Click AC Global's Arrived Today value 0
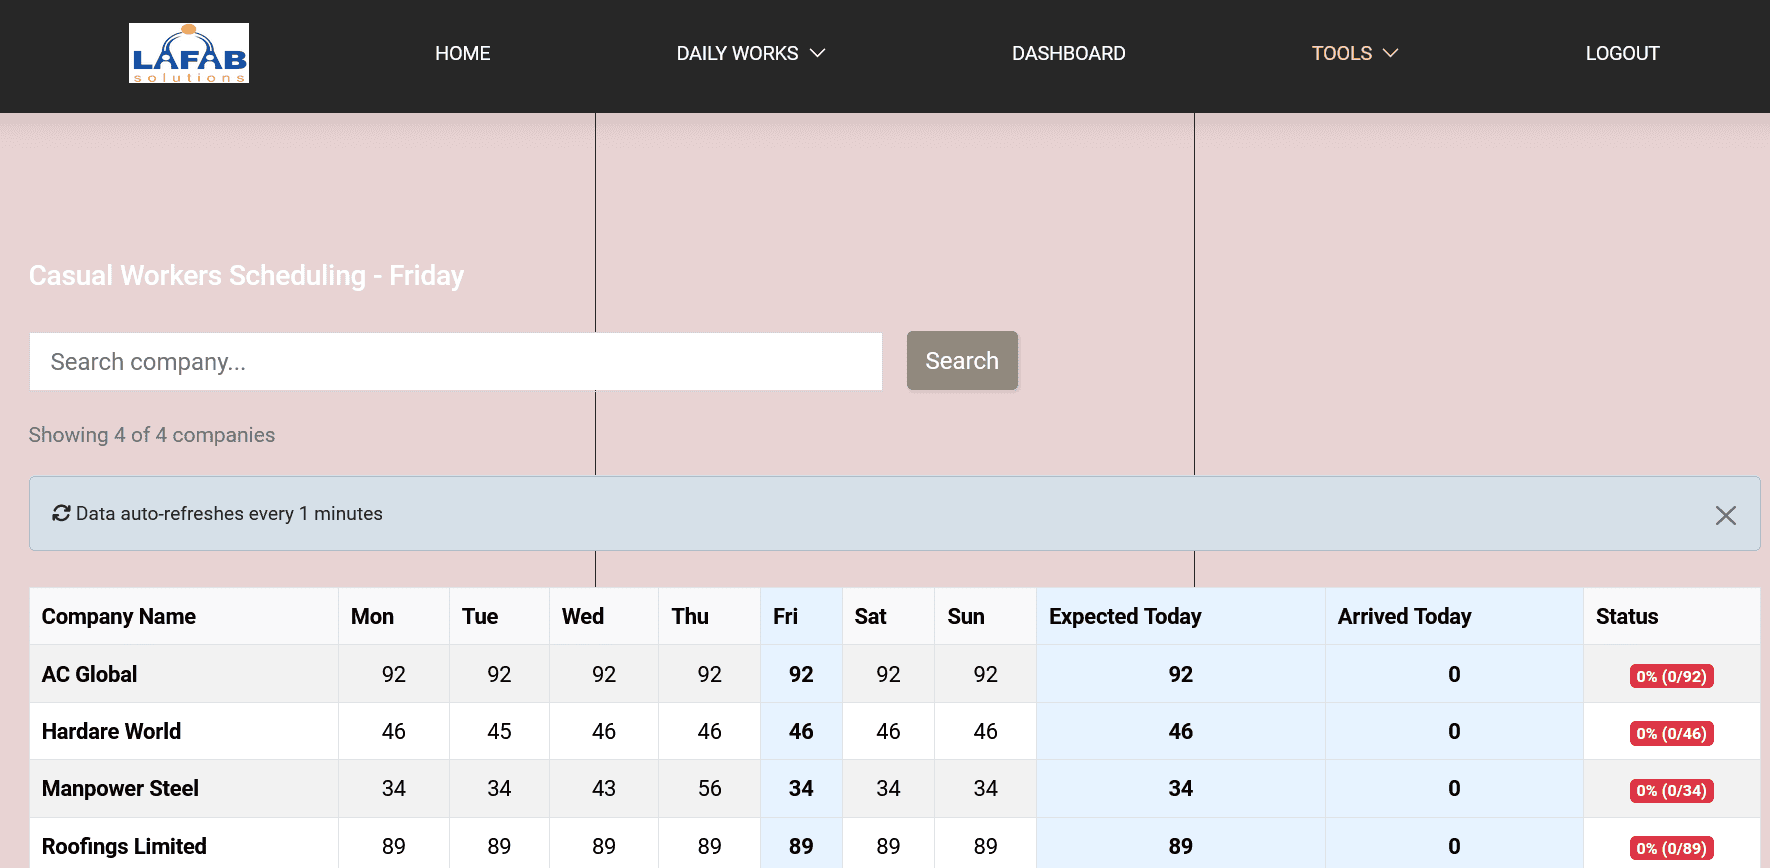Viewport: 1770px width, 868px height. point(1454,674)
